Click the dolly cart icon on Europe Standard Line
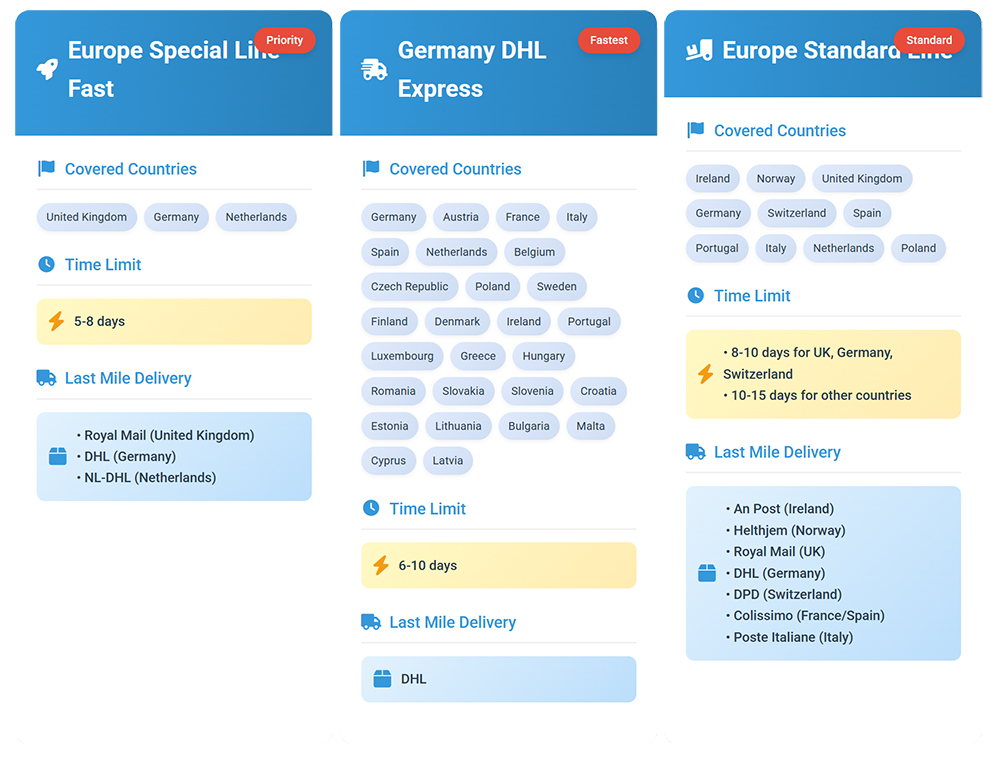The image size is (1000, 758). [699, 50]
